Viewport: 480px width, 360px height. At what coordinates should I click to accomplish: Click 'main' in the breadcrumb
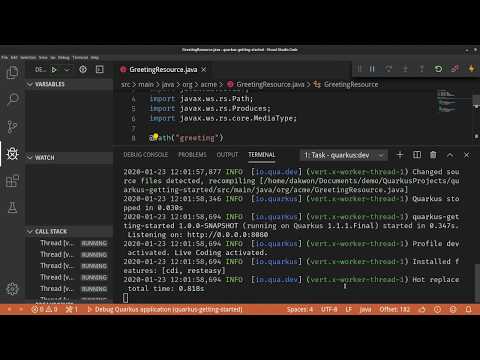[x=146, y=84]
